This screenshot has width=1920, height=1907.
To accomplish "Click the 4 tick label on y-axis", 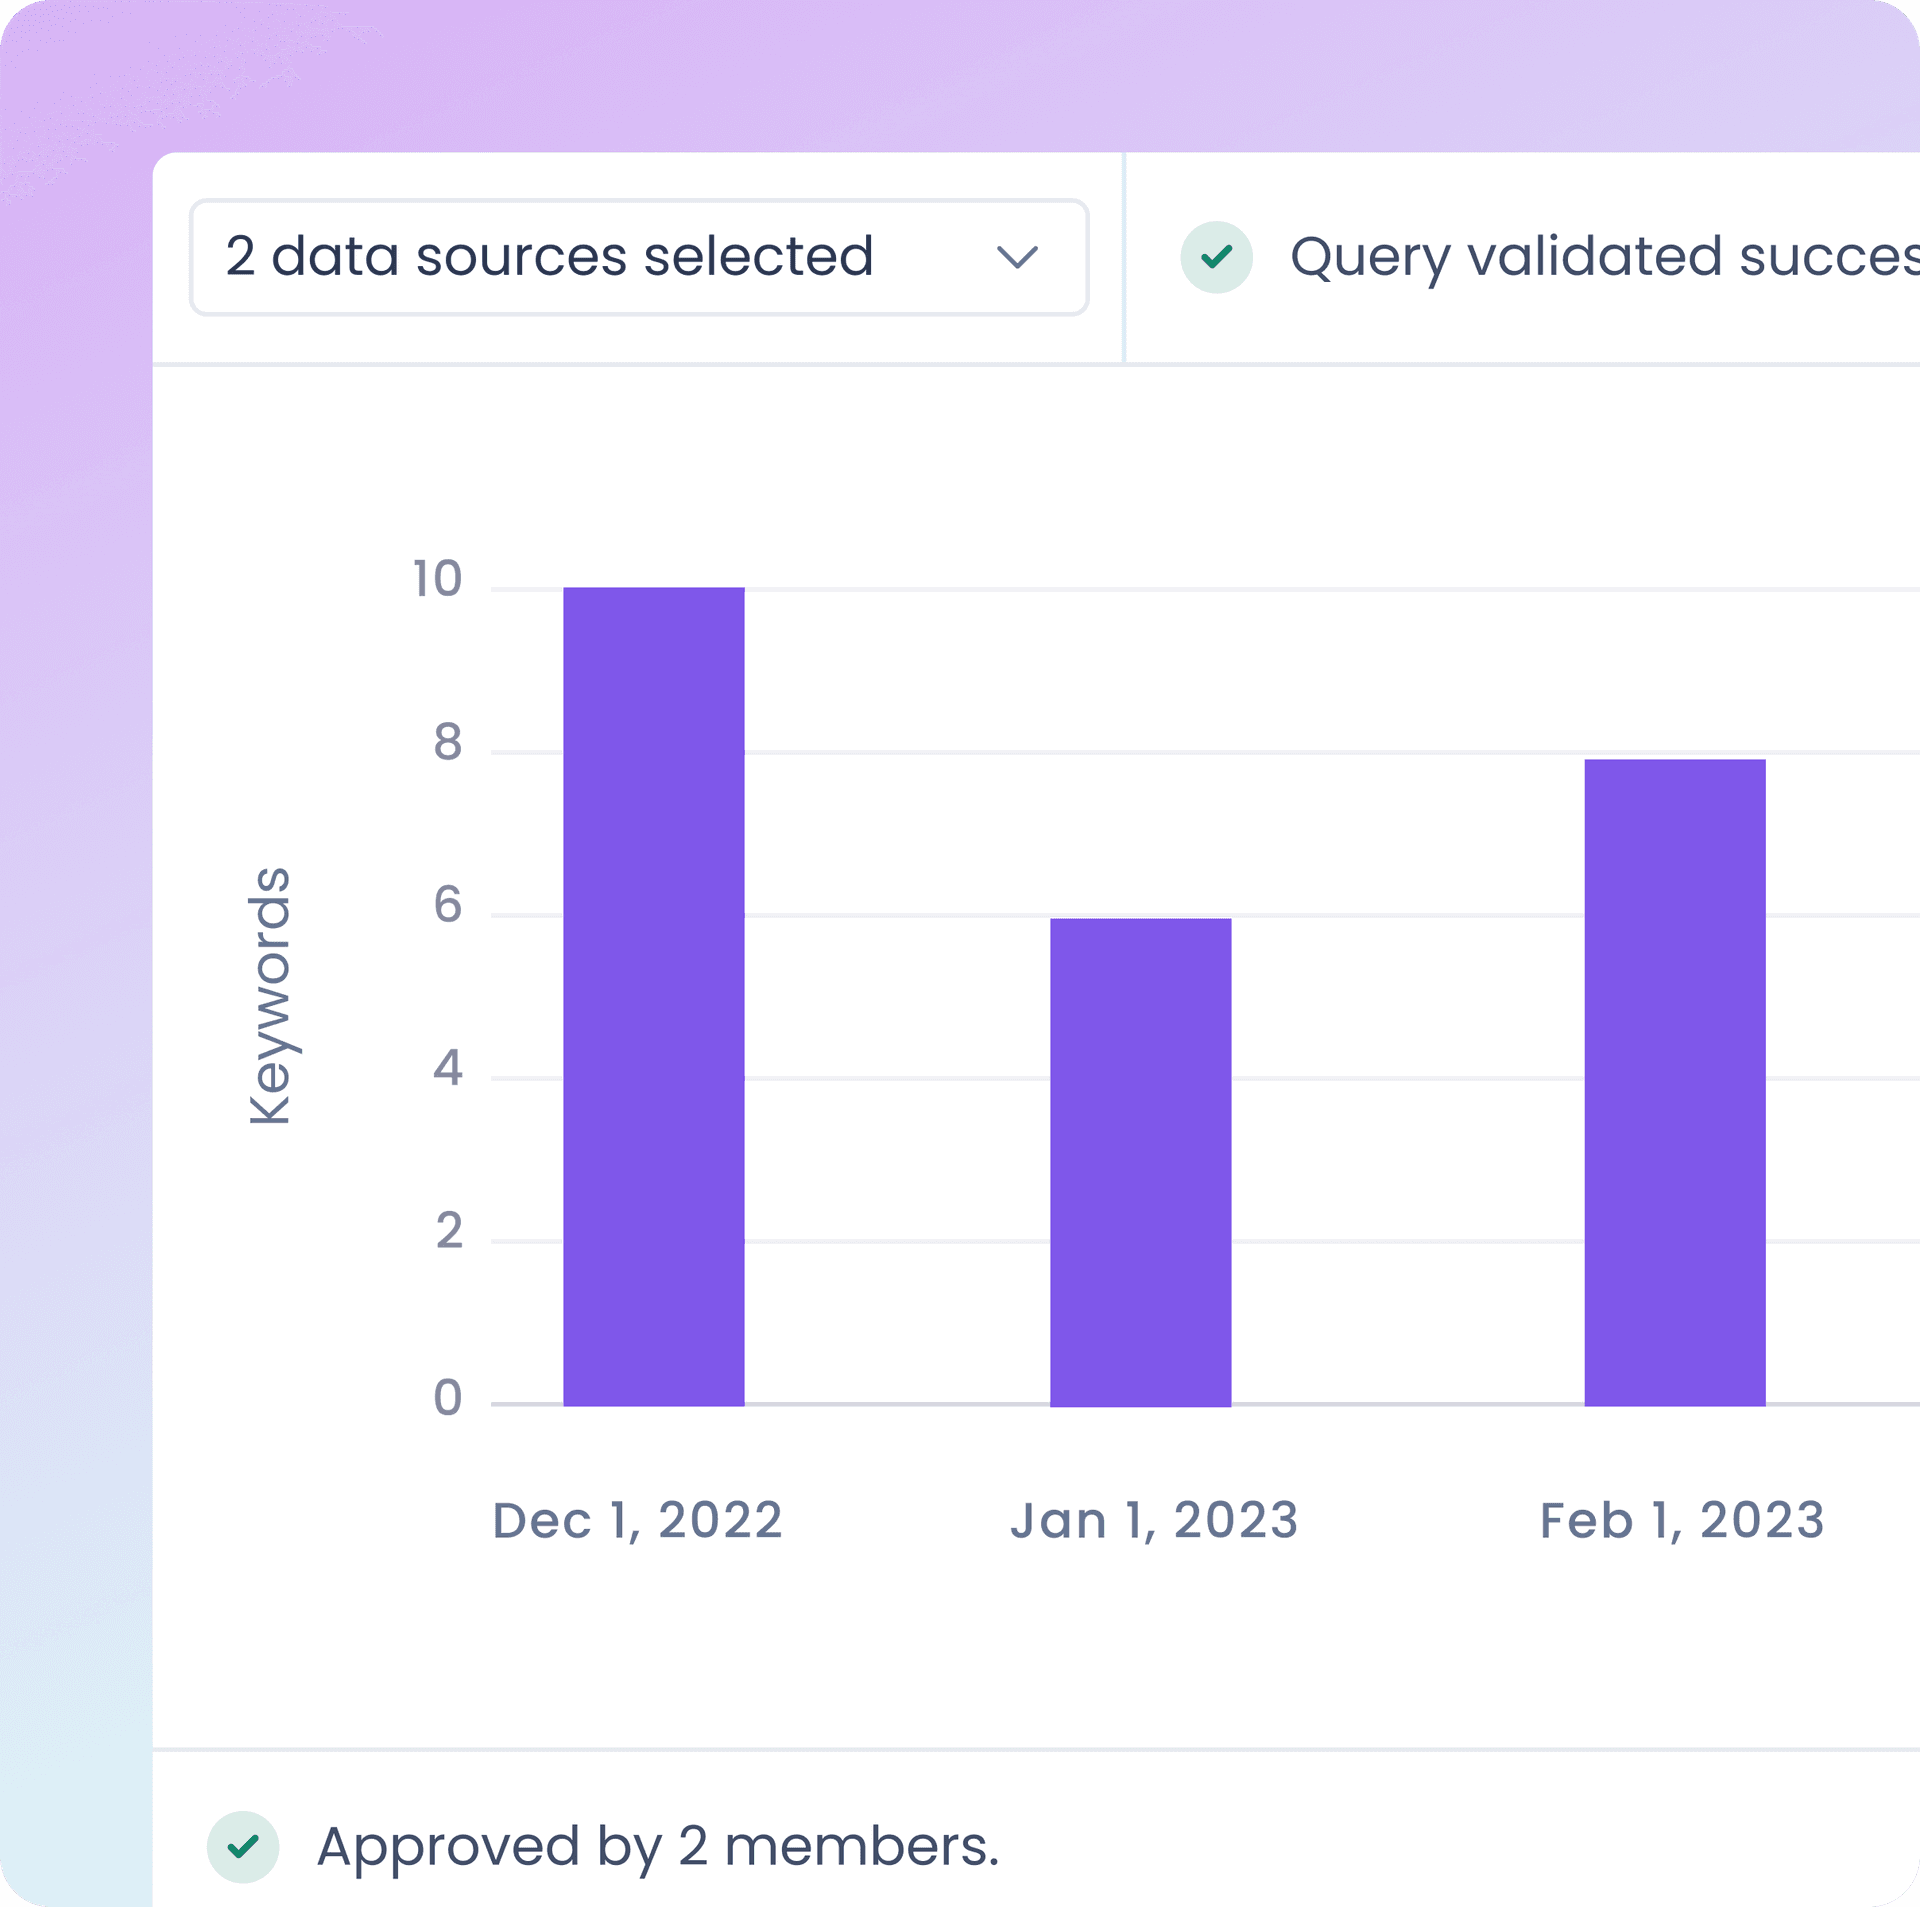I will (x=447, y=1068).
